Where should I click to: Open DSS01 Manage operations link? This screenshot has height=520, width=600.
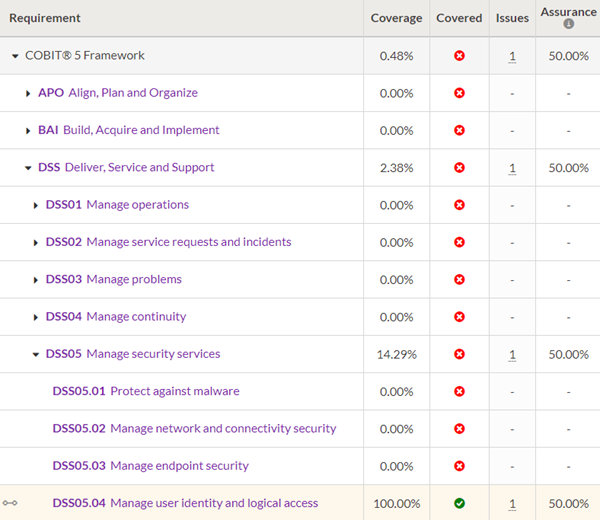(117, 205)
